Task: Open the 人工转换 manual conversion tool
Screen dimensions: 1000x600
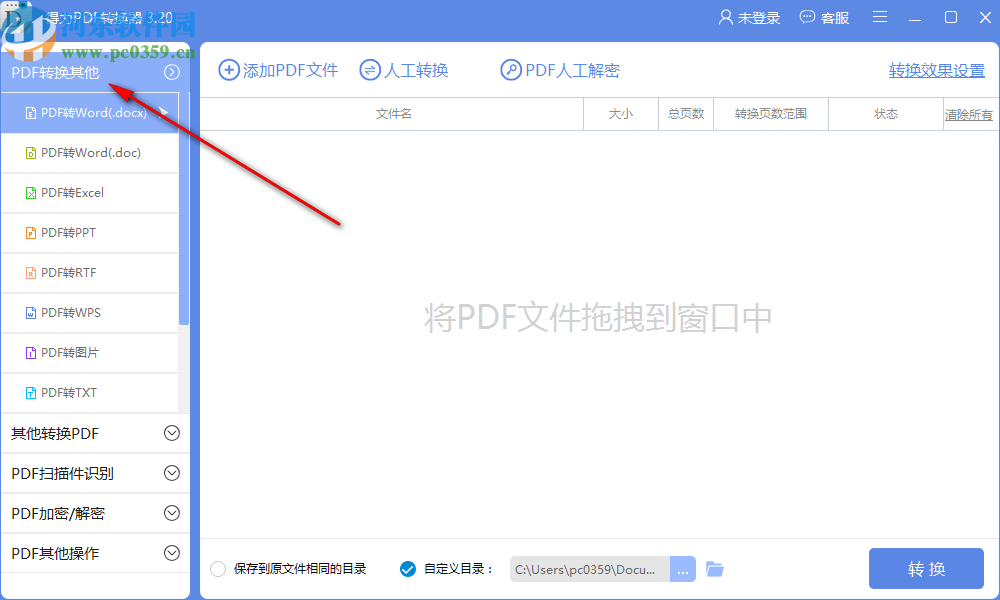Action: 403,70
